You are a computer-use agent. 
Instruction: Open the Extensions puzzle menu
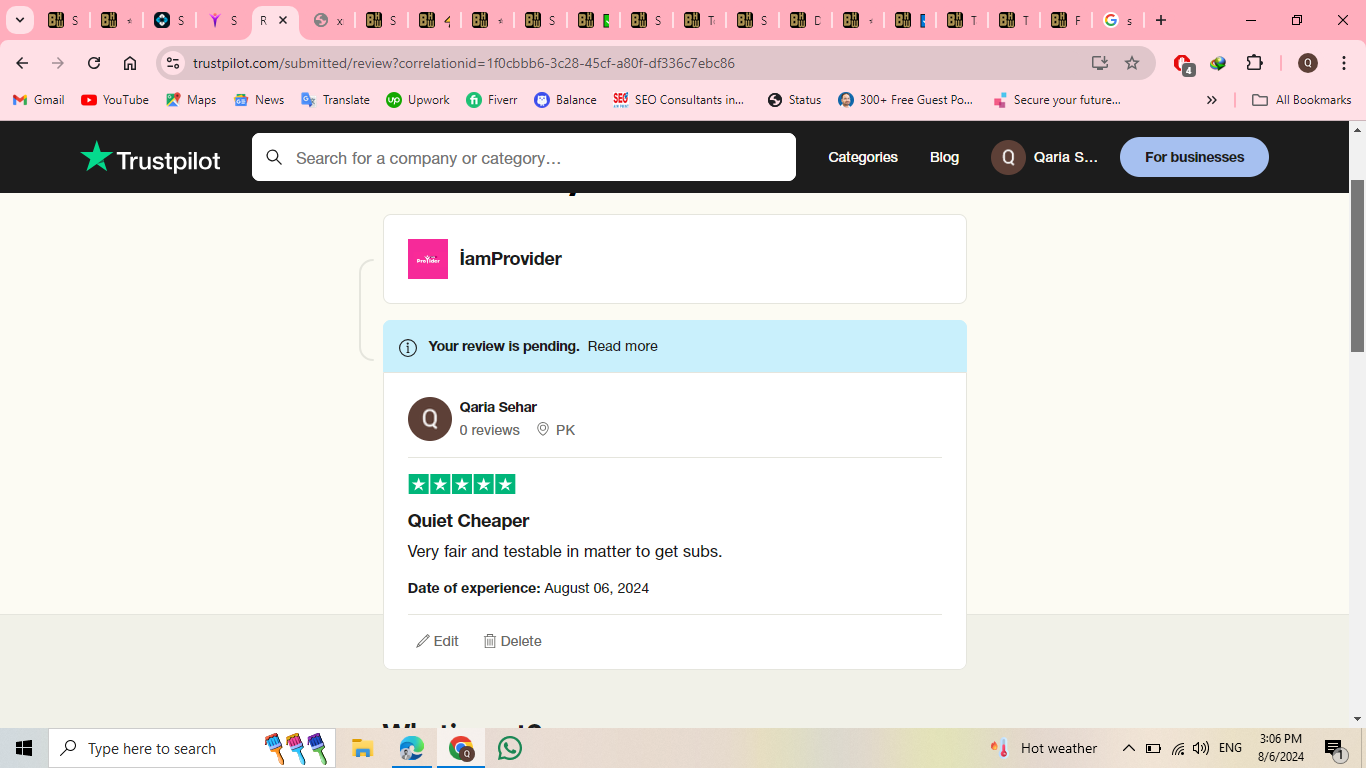click(x=1255, y=63)
